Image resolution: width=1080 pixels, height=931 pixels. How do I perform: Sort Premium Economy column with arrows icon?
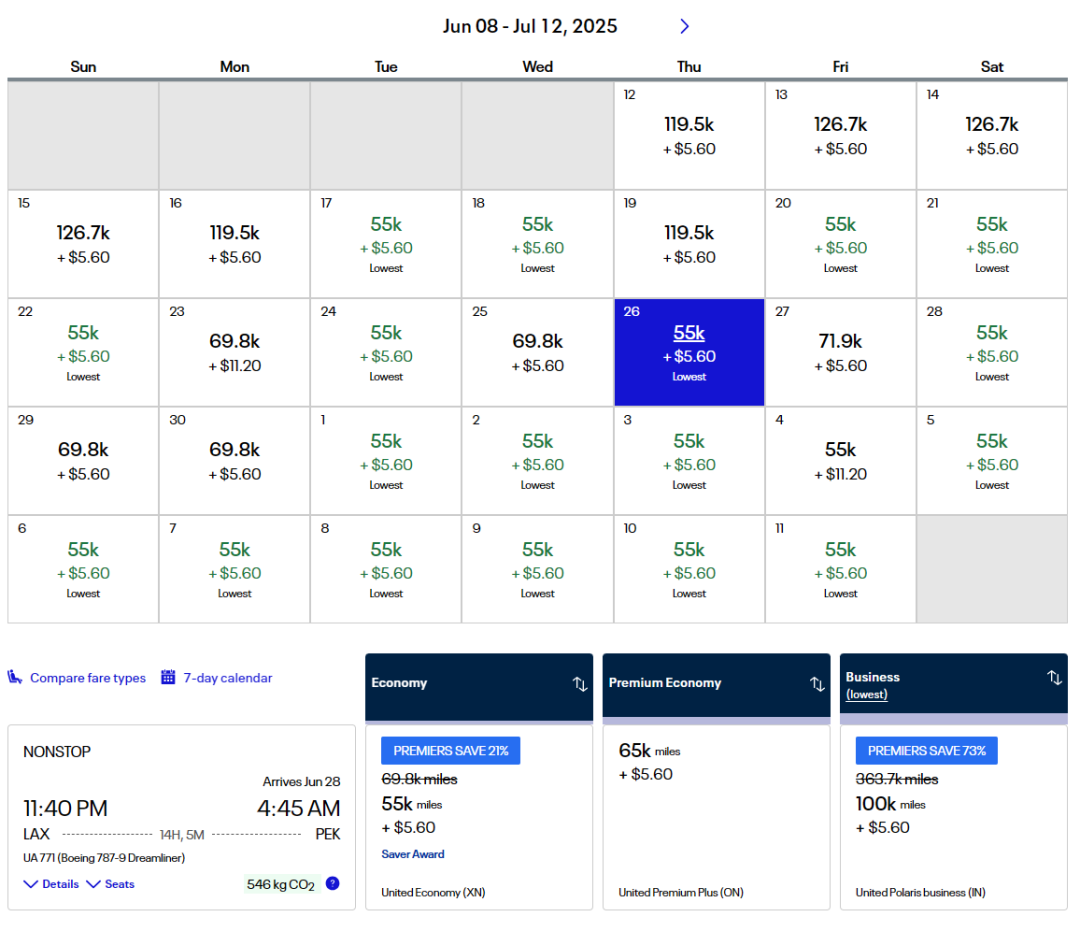(x=816, y=684)
